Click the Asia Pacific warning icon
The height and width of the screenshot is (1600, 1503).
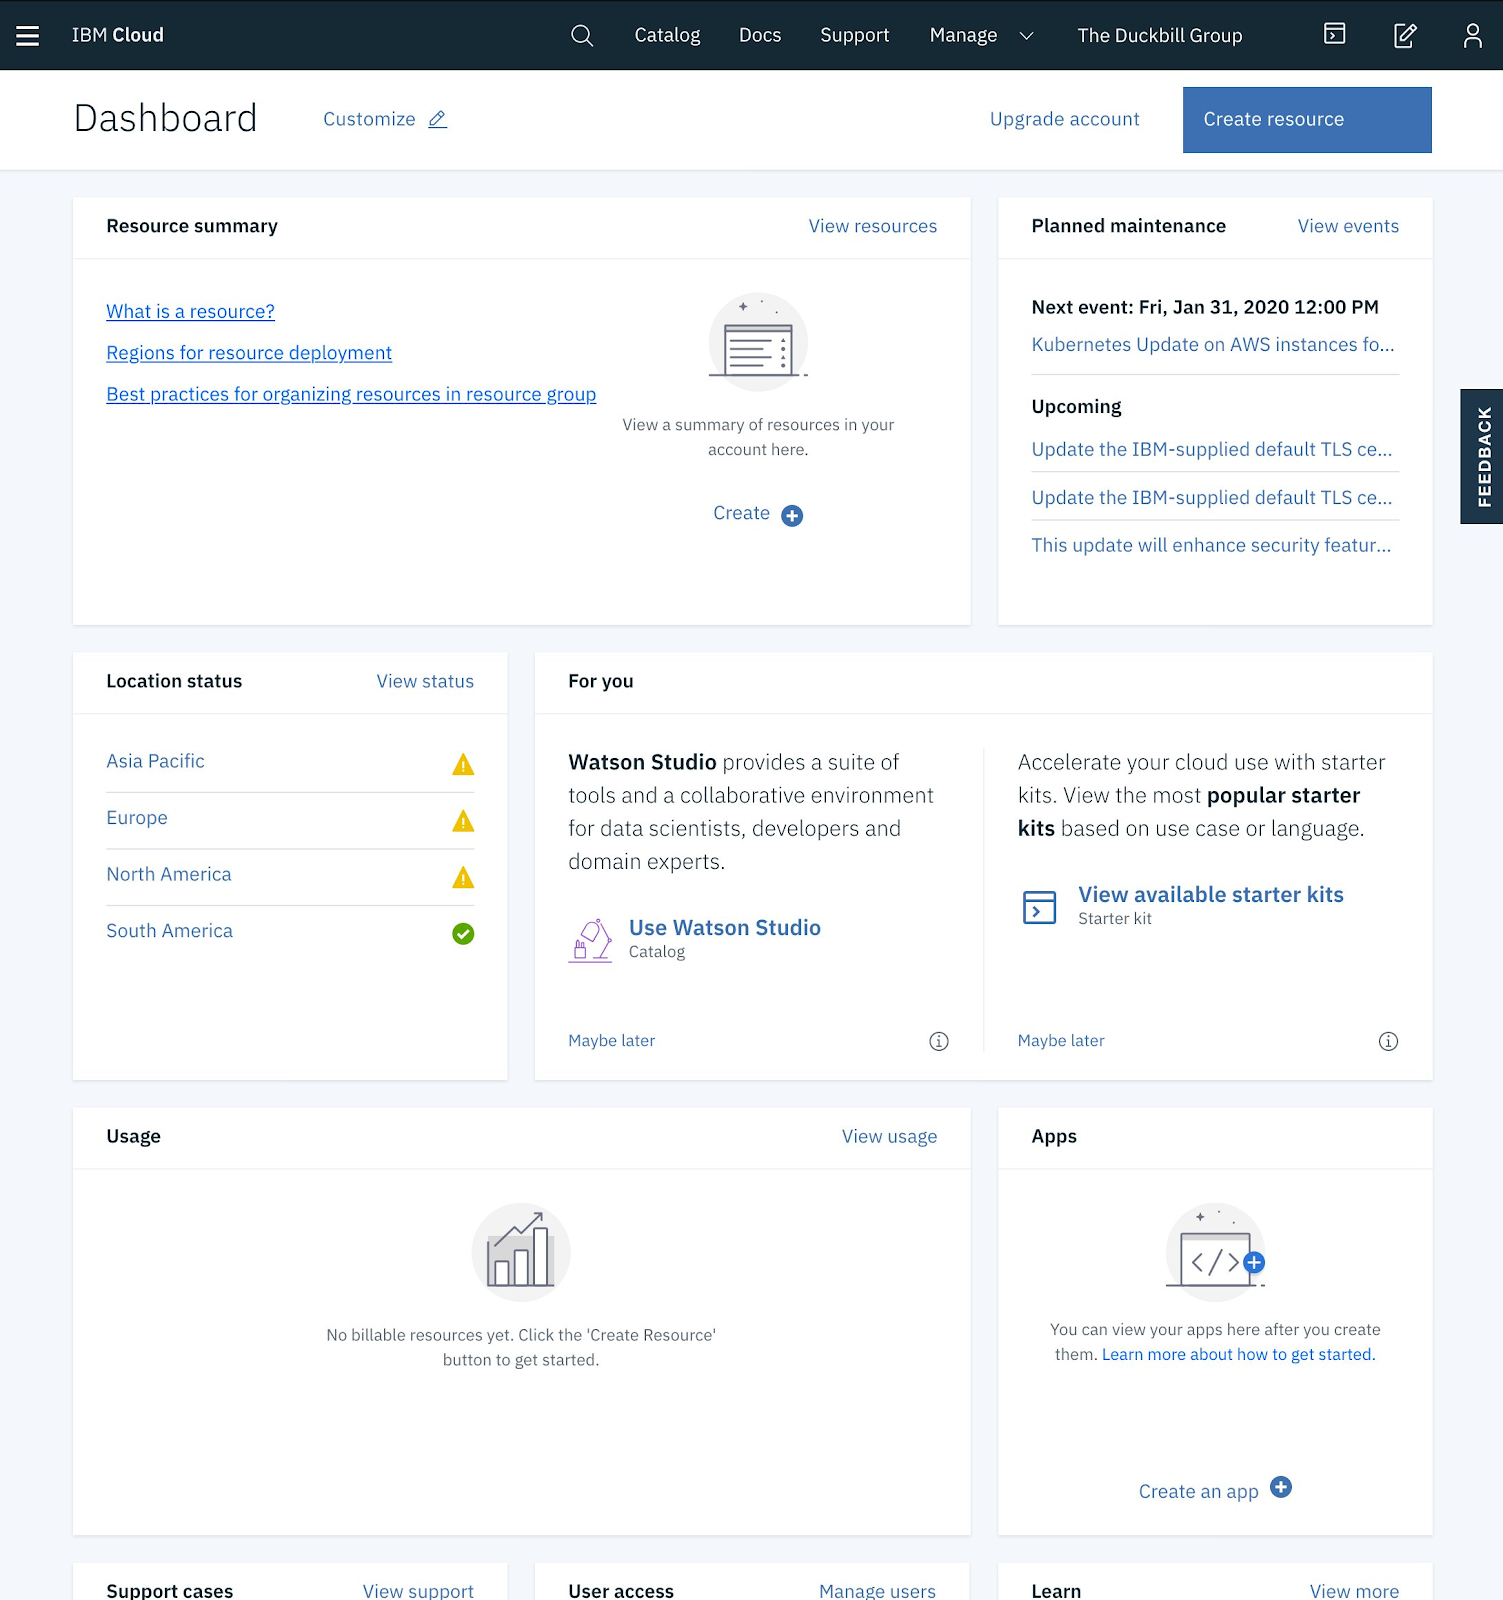(463, 765)
